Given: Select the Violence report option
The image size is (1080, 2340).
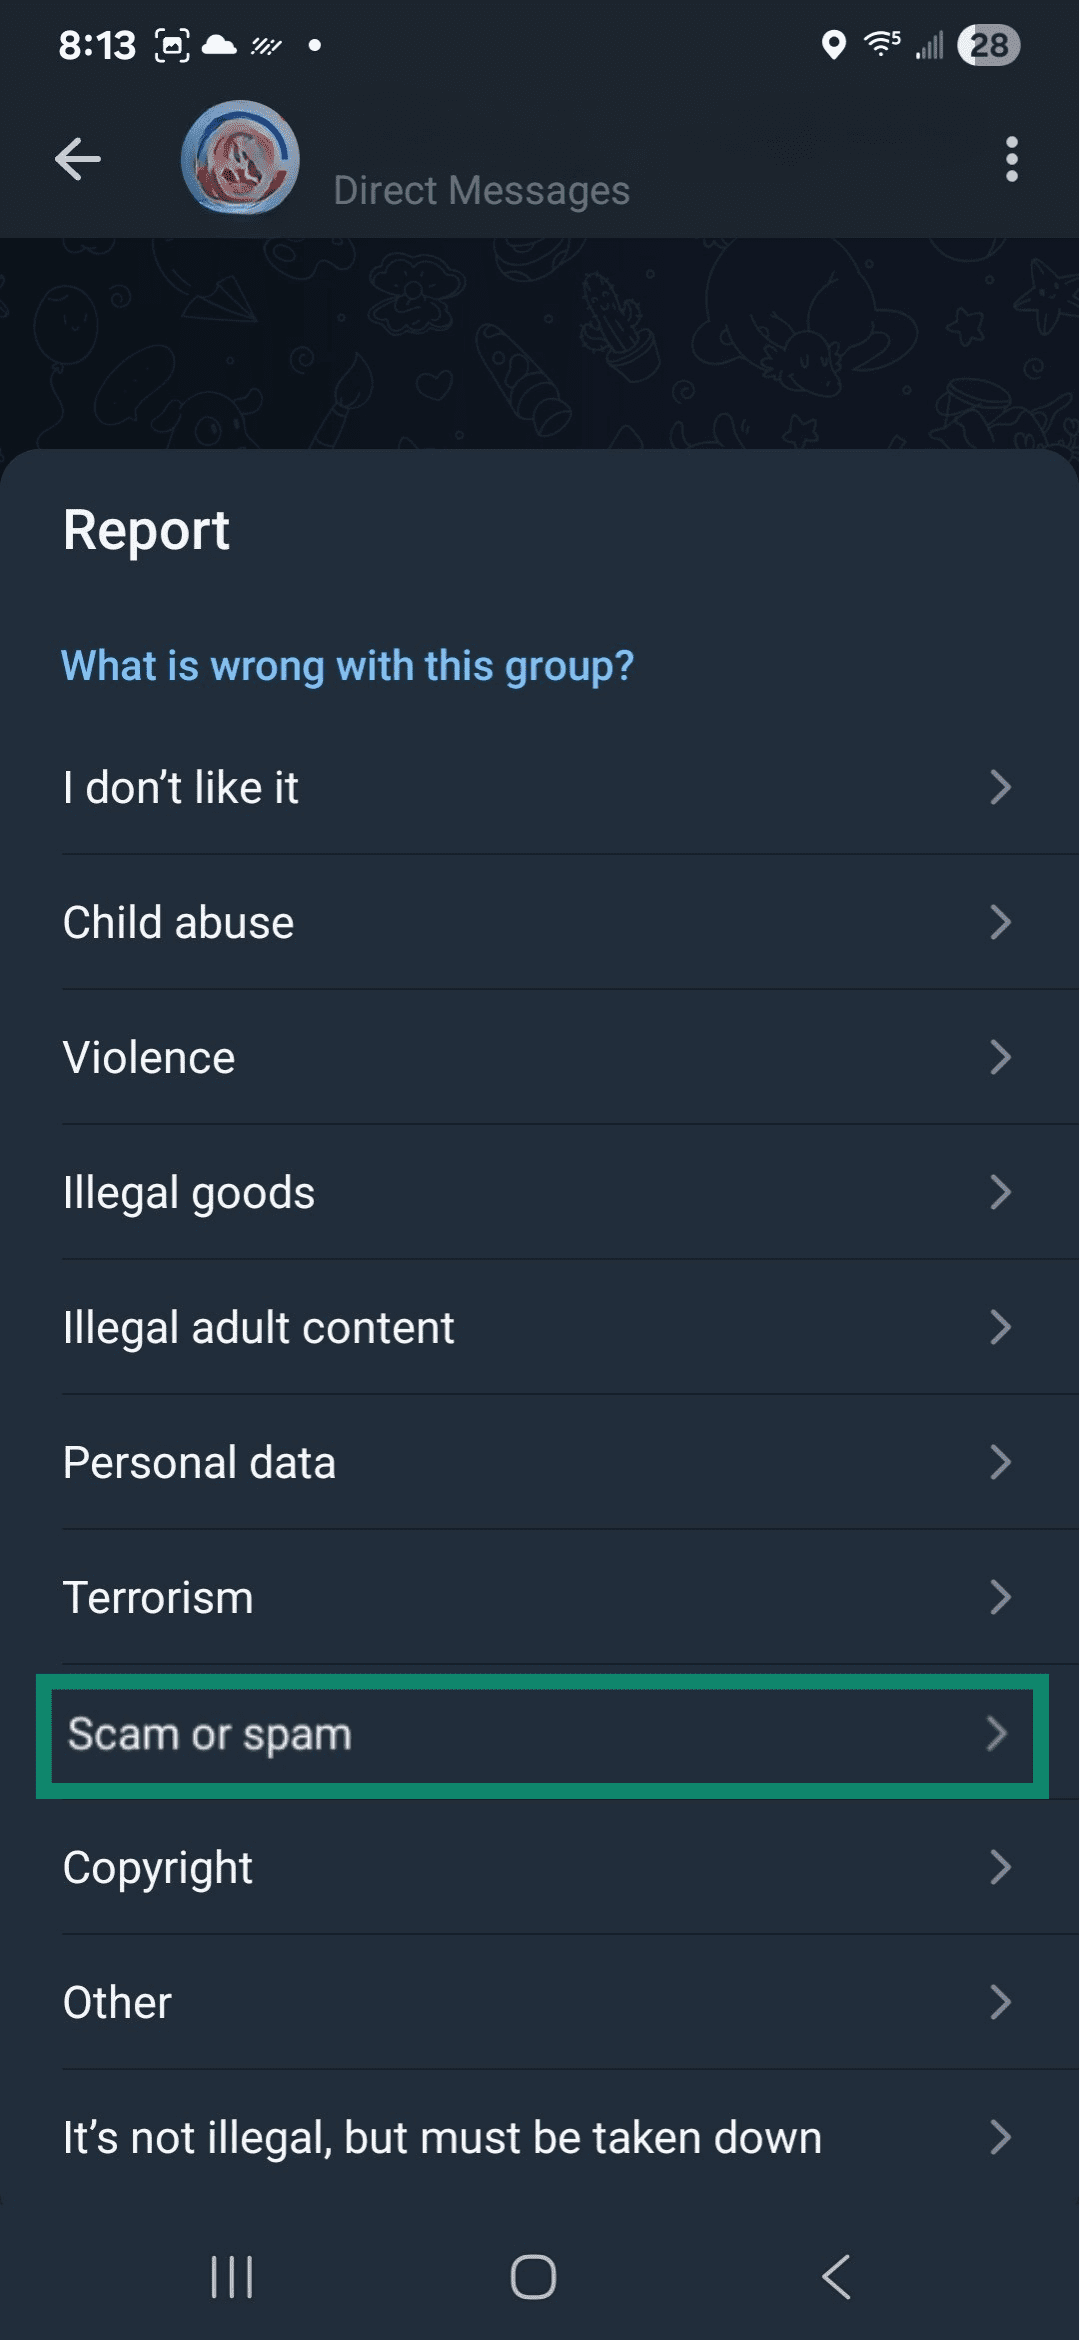Looking at the screenshot, I should point(540,1057).
